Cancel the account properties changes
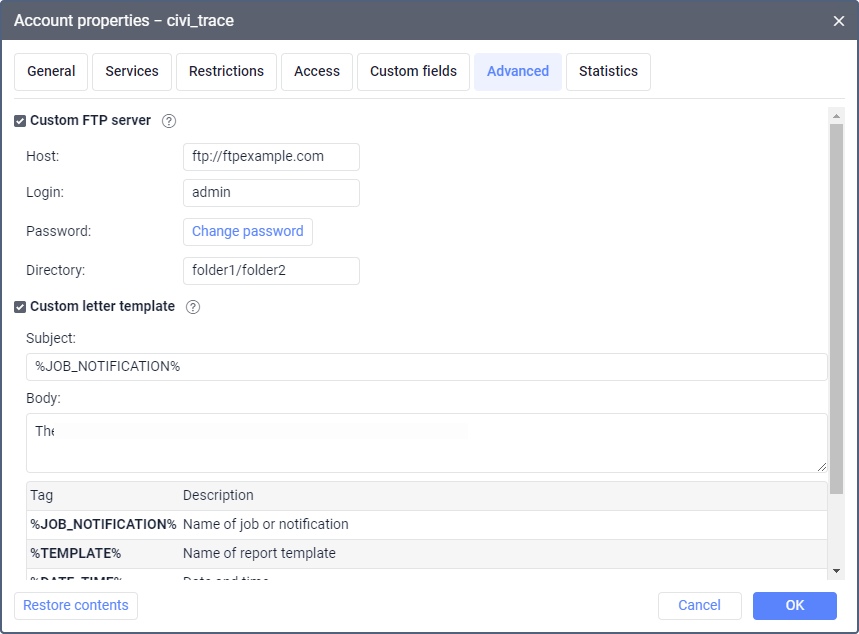 point(699,605)
